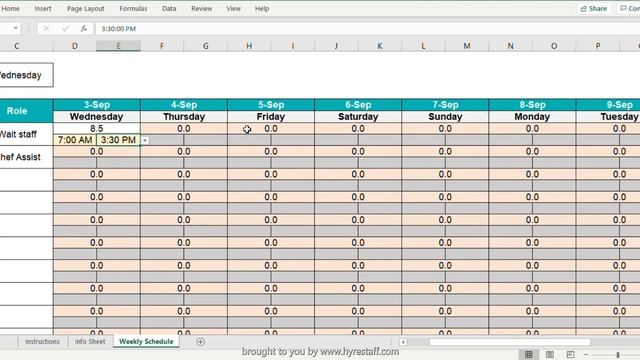Click the 6-Sep date header

(x=358, y=105)
